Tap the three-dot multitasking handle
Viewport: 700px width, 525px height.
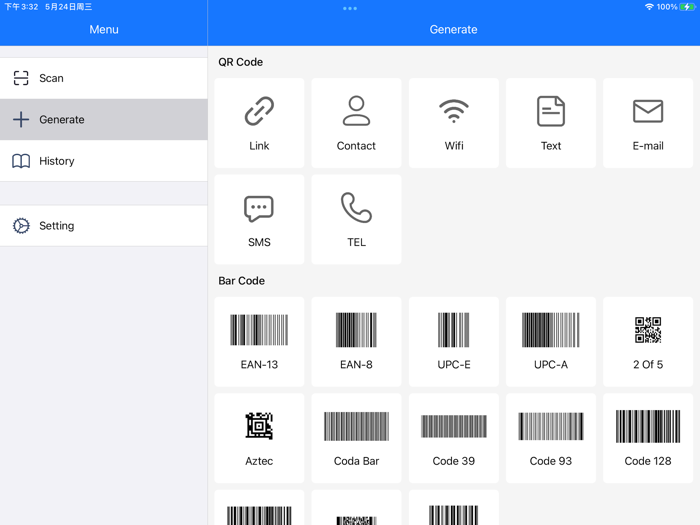pos(350,8)
